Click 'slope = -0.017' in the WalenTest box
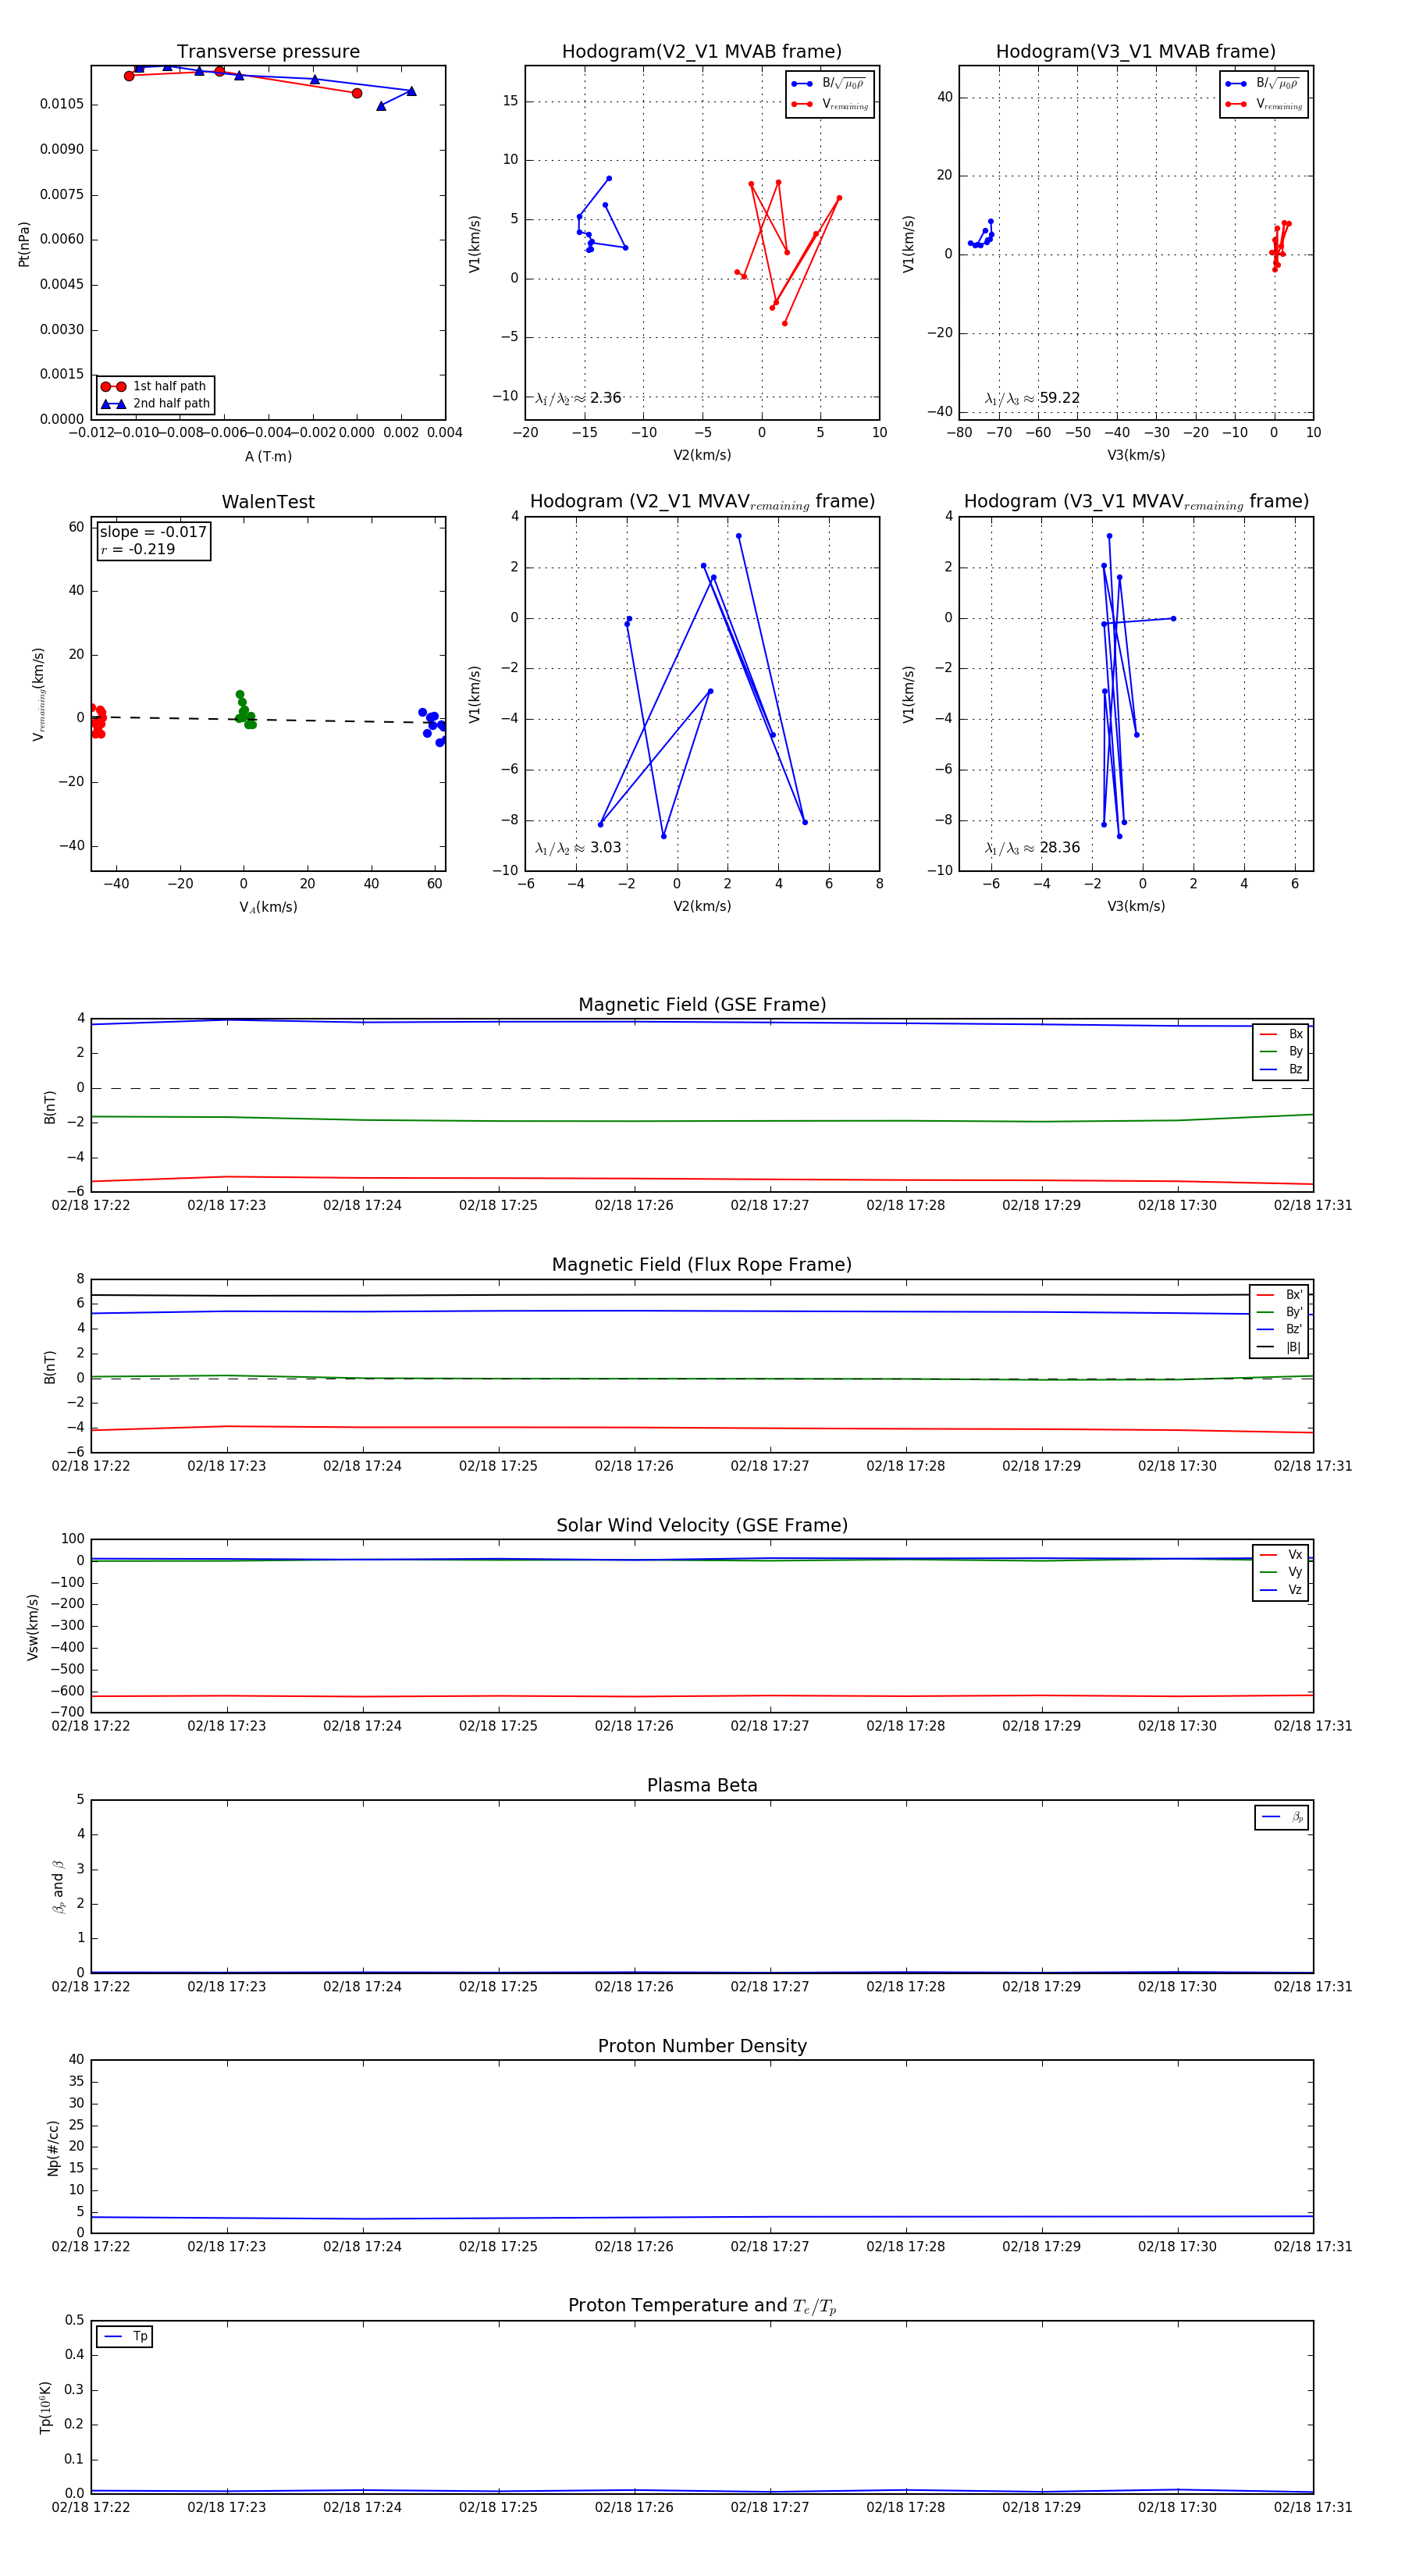This screenshot has height=2576, width=1405. point(153,532)
